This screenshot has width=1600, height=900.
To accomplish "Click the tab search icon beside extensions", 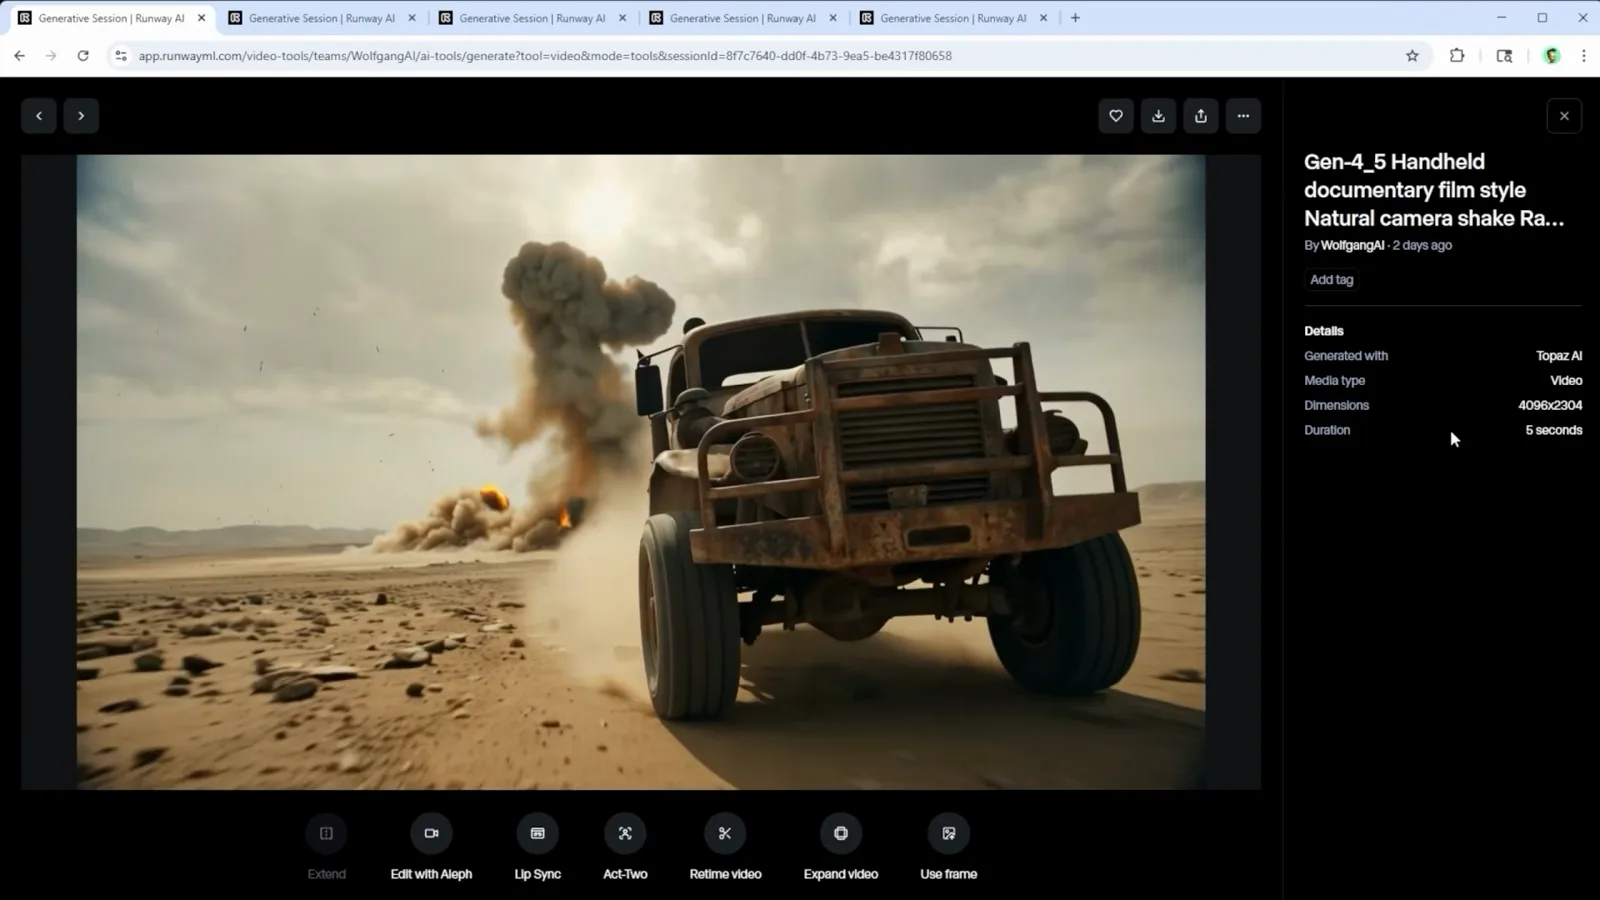I will pyautogui.click(x=1504, y=56).
